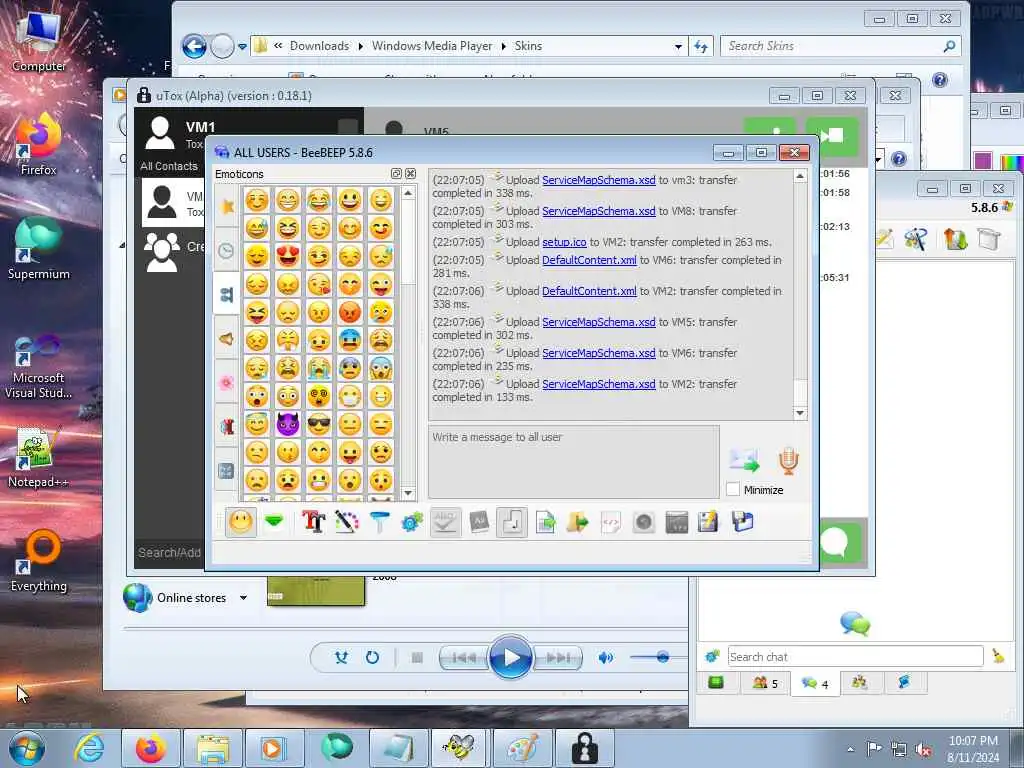Image resolution: width=1024 pixels, height=768 pixels.
Task: Click chat log scrollbar down arrow
Action: click(800, 413)
